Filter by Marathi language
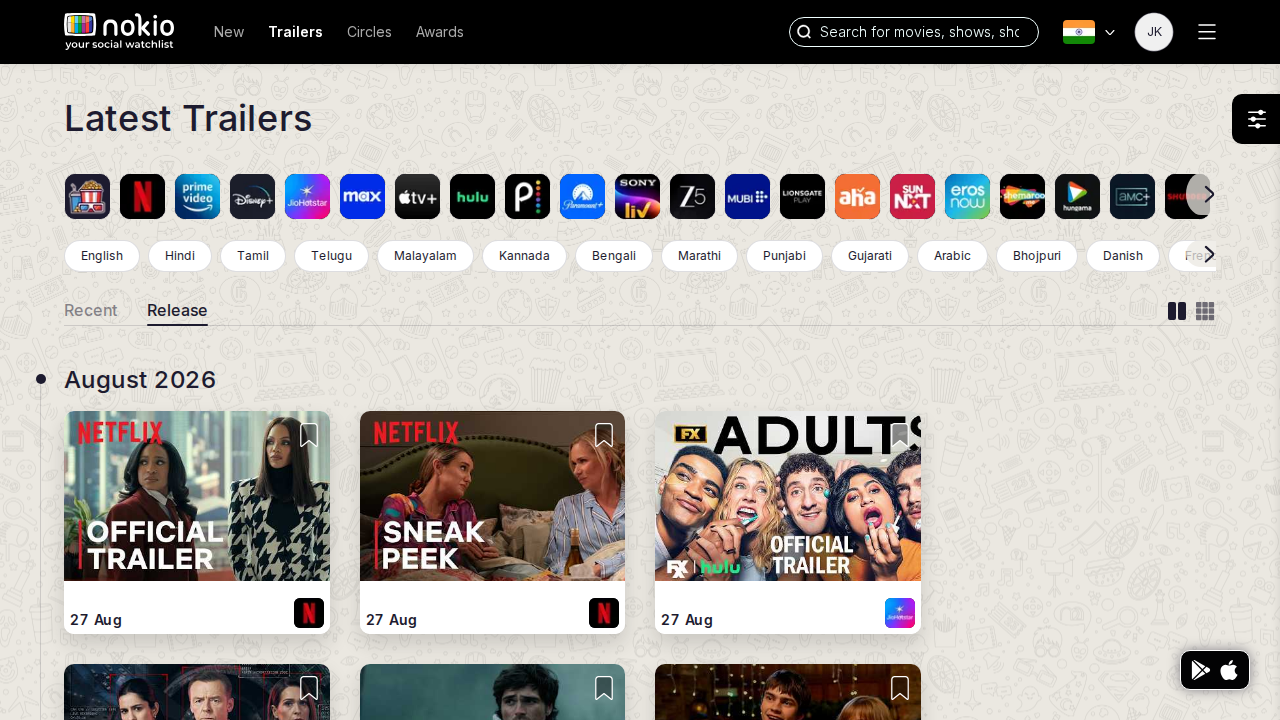Screen dimensions: 1280x720 click(699, 256)
